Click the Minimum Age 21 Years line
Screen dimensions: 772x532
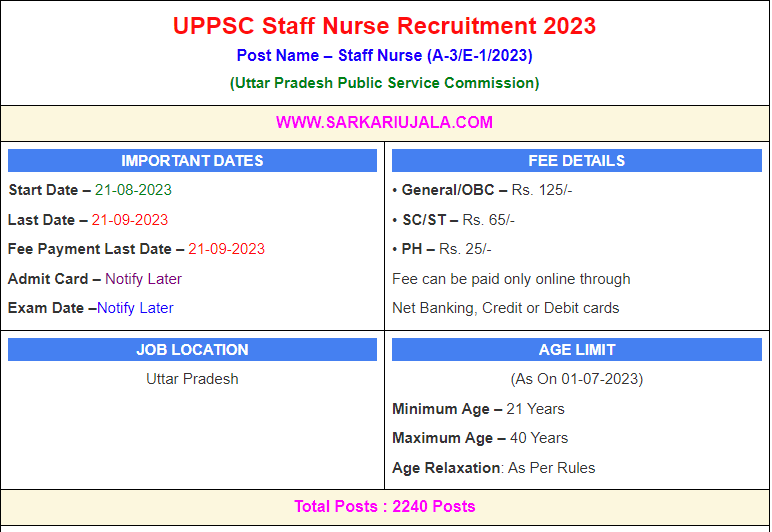point(478,409)
